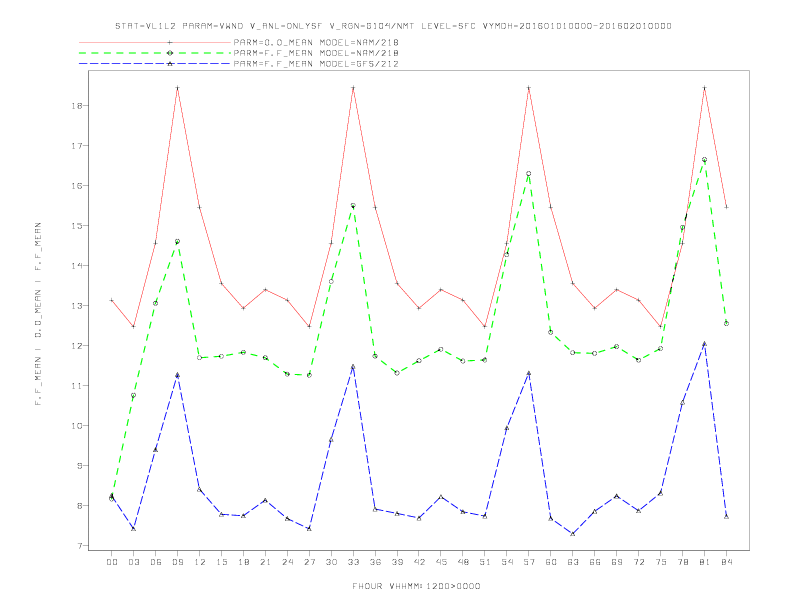Click x-axis tick label 30
The image size is (792, 612).
coord(331,562)
